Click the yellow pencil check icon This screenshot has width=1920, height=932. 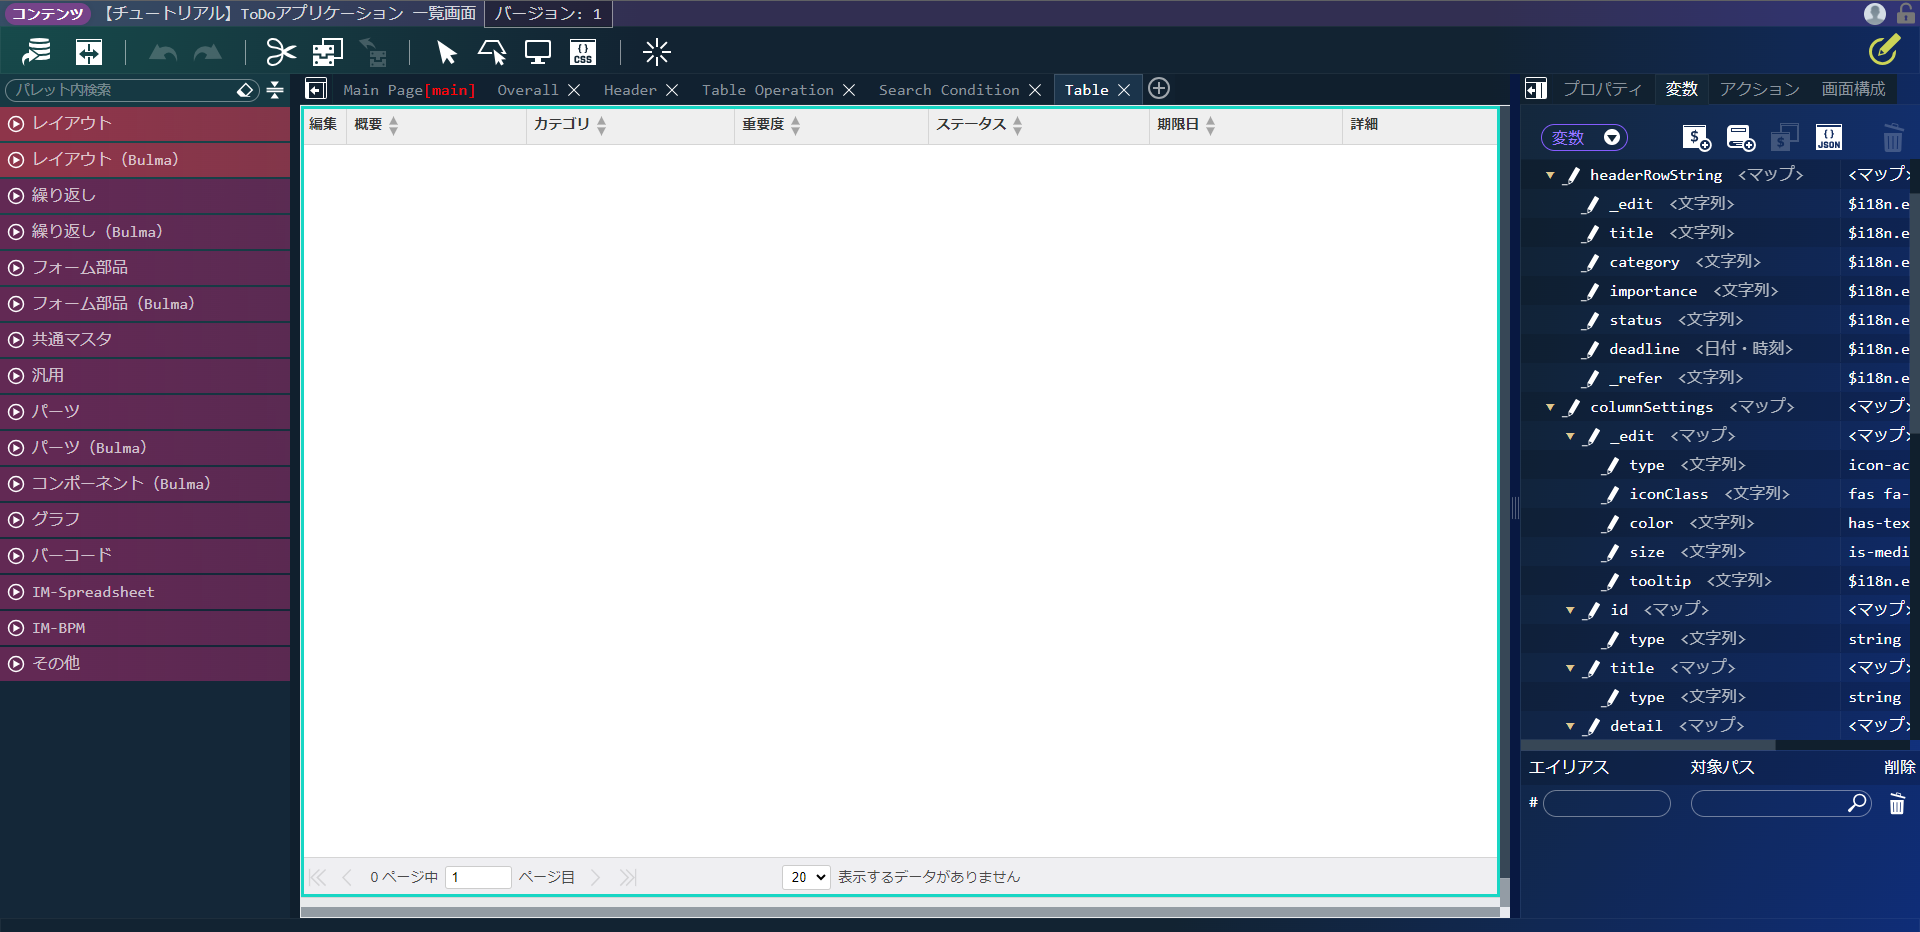click(1883, 49)
